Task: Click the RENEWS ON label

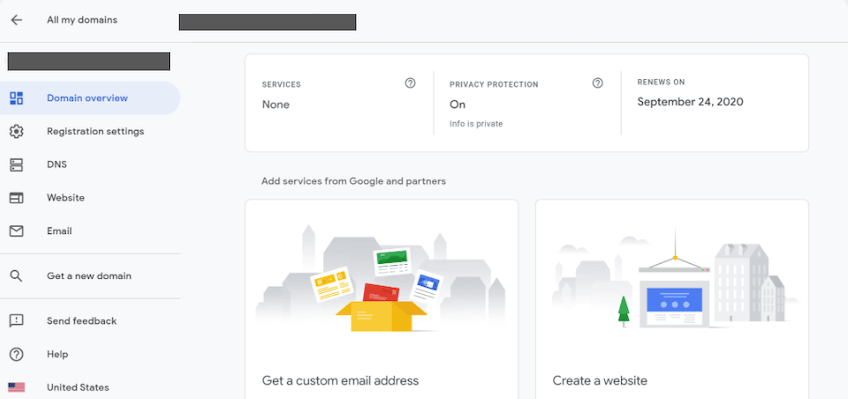Action: click(661, 82)
